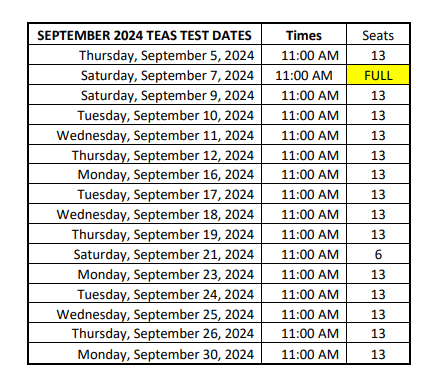Viewport: 439px width, 378px height.
Task: Select Saturday, September 21, 2024 date cell
Action: point(145,254)
